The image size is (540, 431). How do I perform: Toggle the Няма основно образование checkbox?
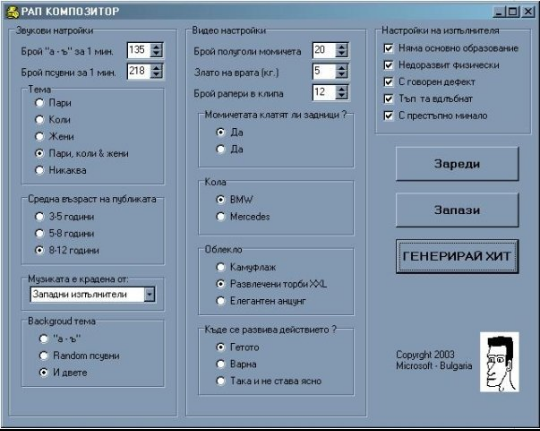pos(388,48)
